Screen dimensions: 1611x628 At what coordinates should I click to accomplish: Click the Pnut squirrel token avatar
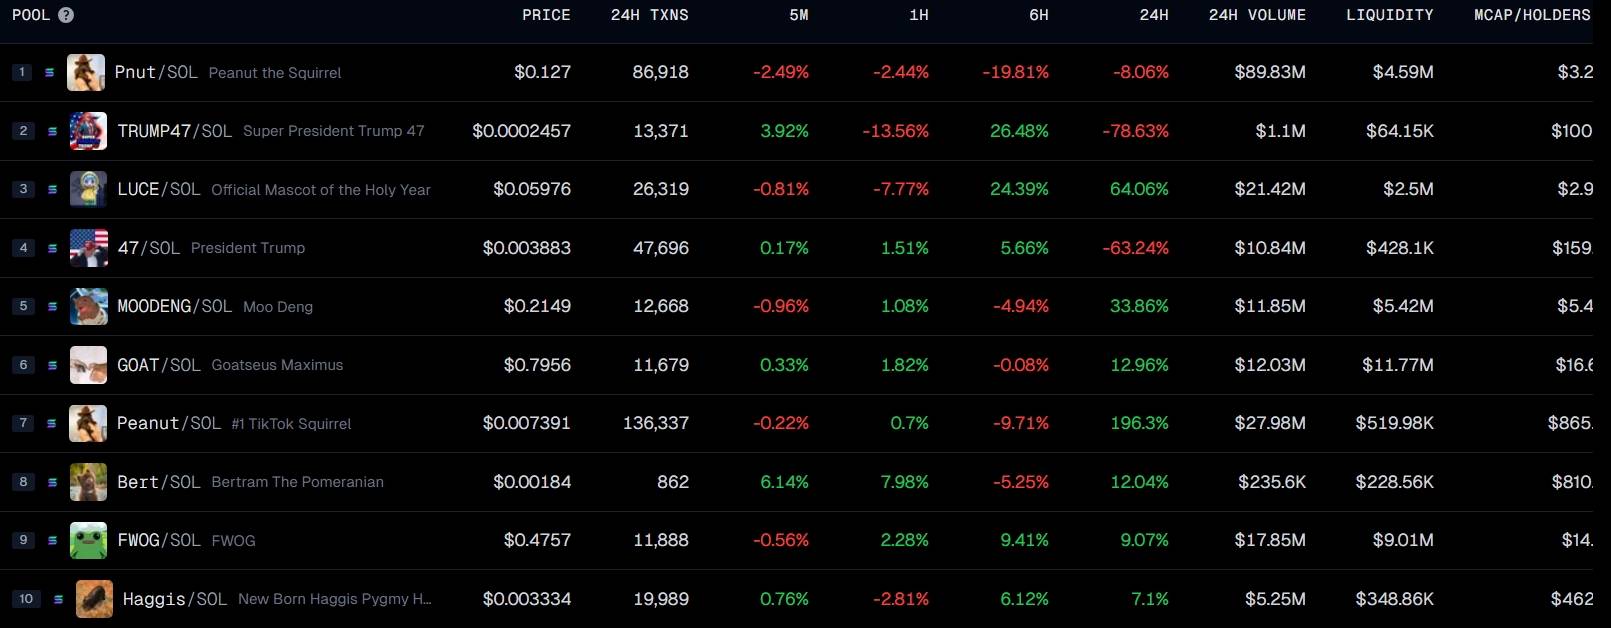point(86,73)
